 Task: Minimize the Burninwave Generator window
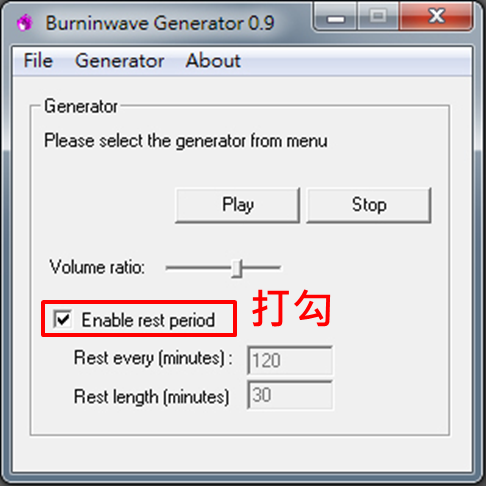click(336, 17)
